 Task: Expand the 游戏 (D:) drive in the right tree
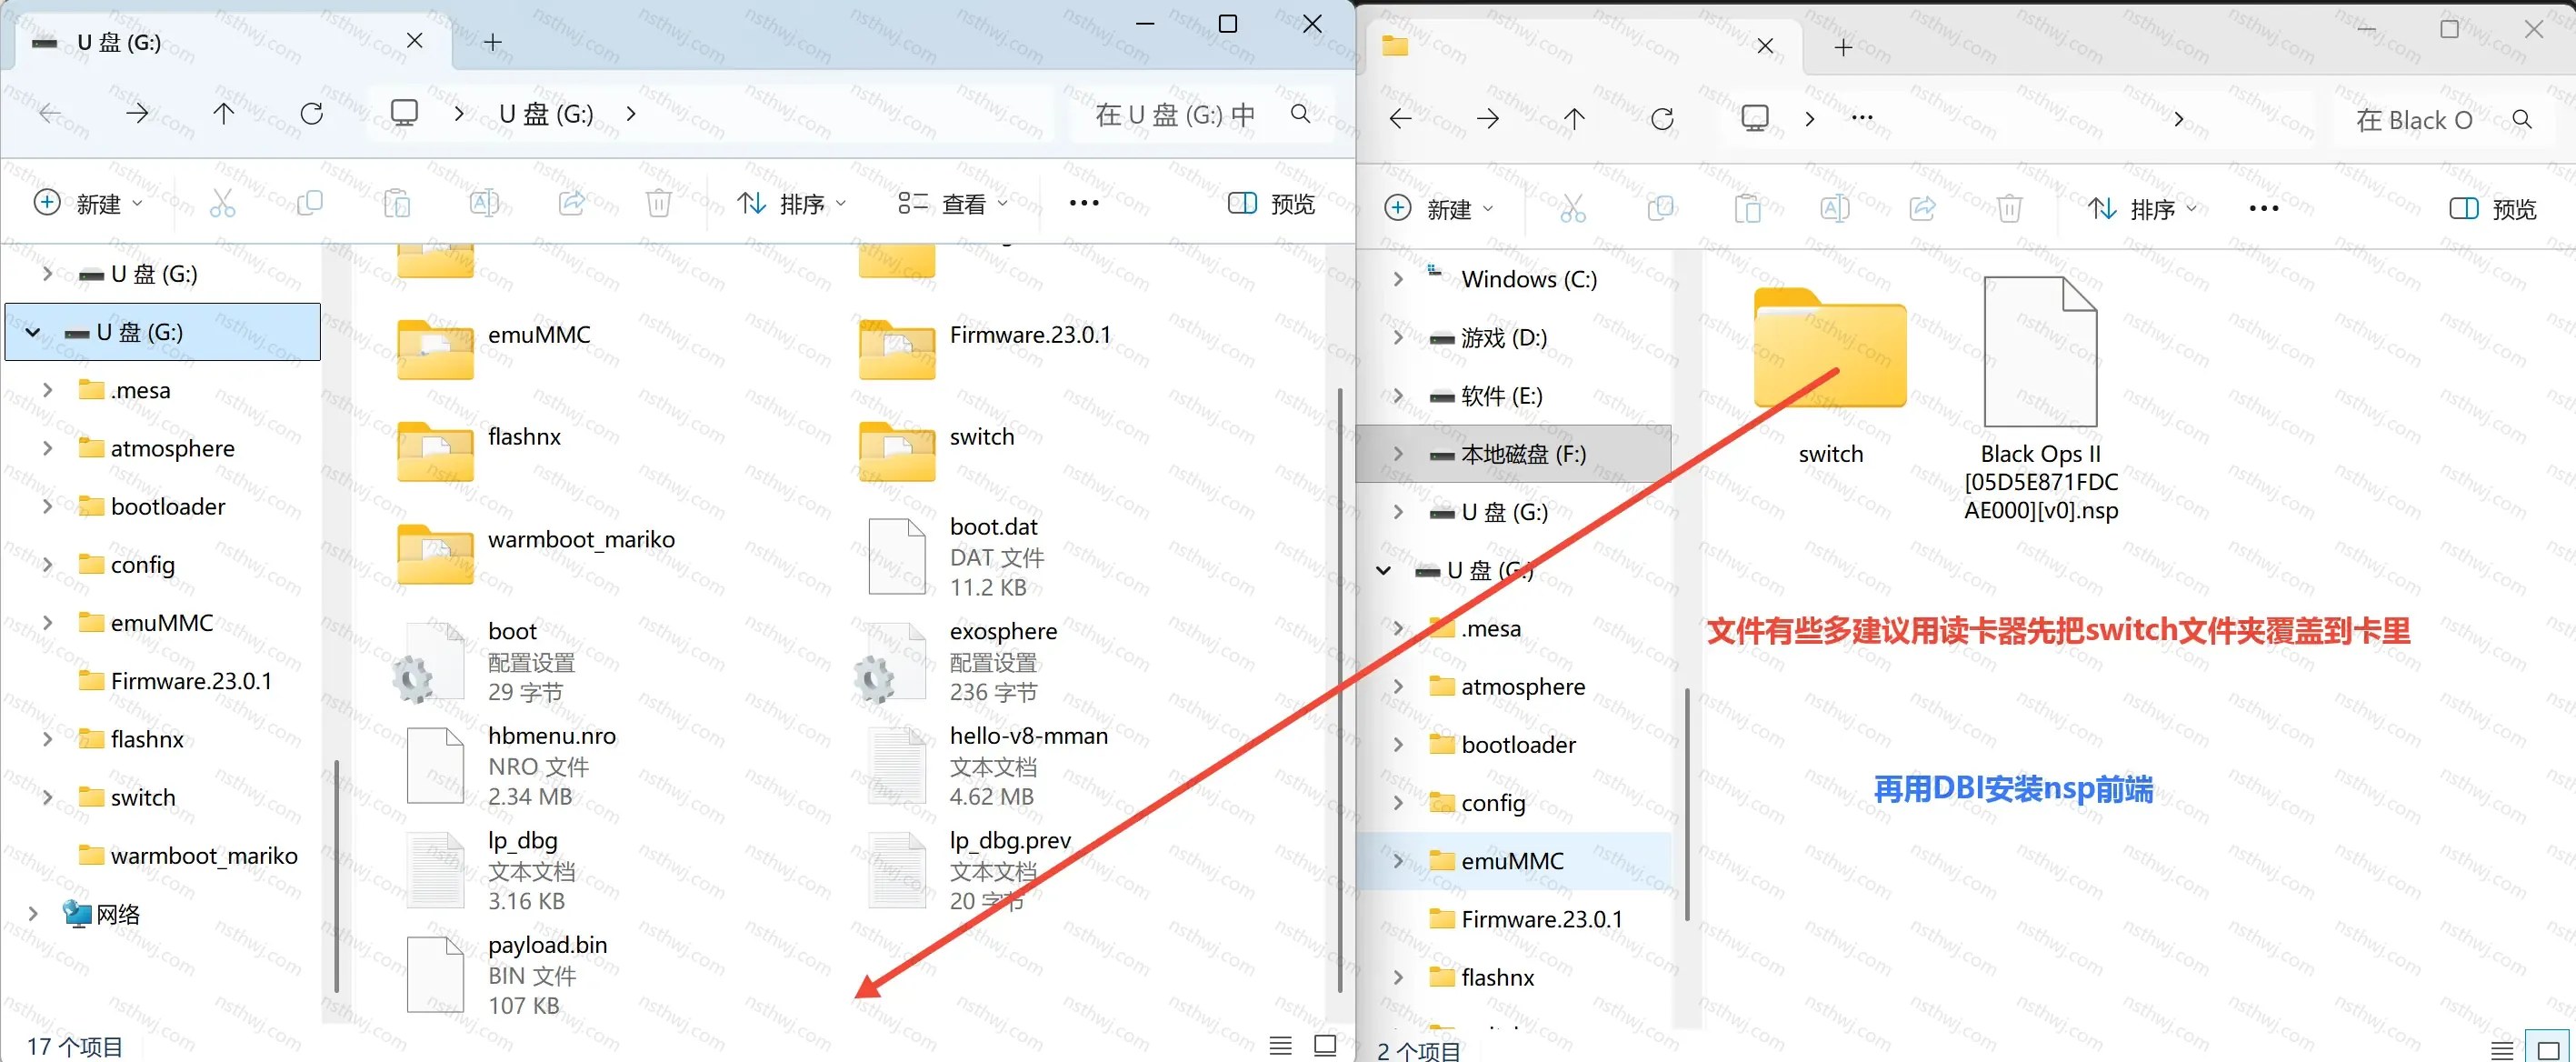click(x=1398, y=338)
